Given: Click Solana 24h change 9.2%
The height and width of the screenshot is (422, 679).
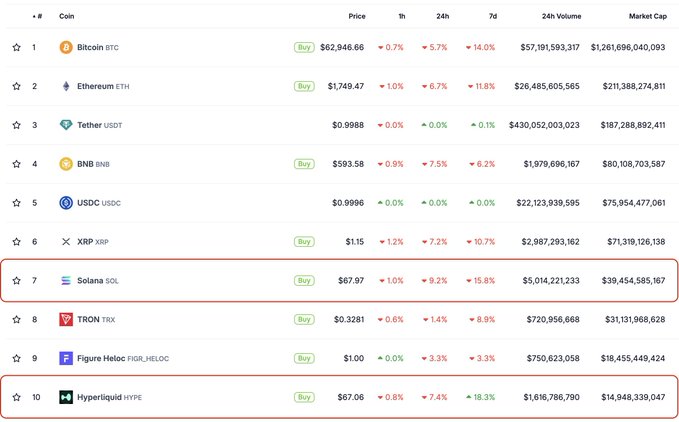Looking at the screenshot, I should [434, 280].
